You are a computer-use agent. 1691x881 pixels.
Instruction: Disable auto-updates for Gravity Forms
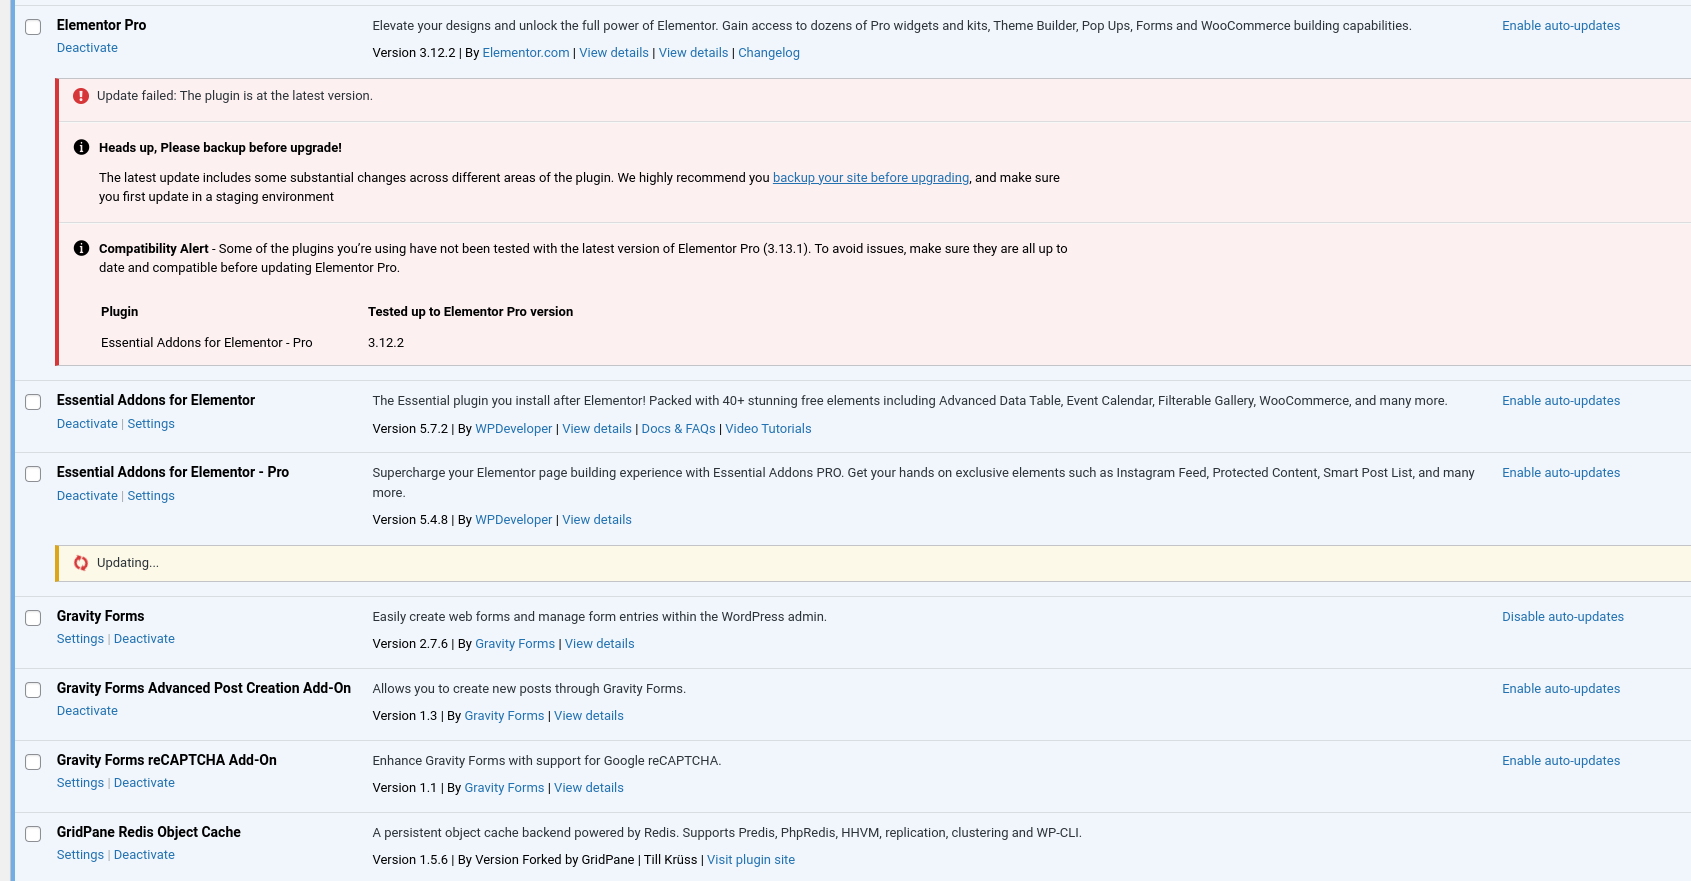[1562, 617]
